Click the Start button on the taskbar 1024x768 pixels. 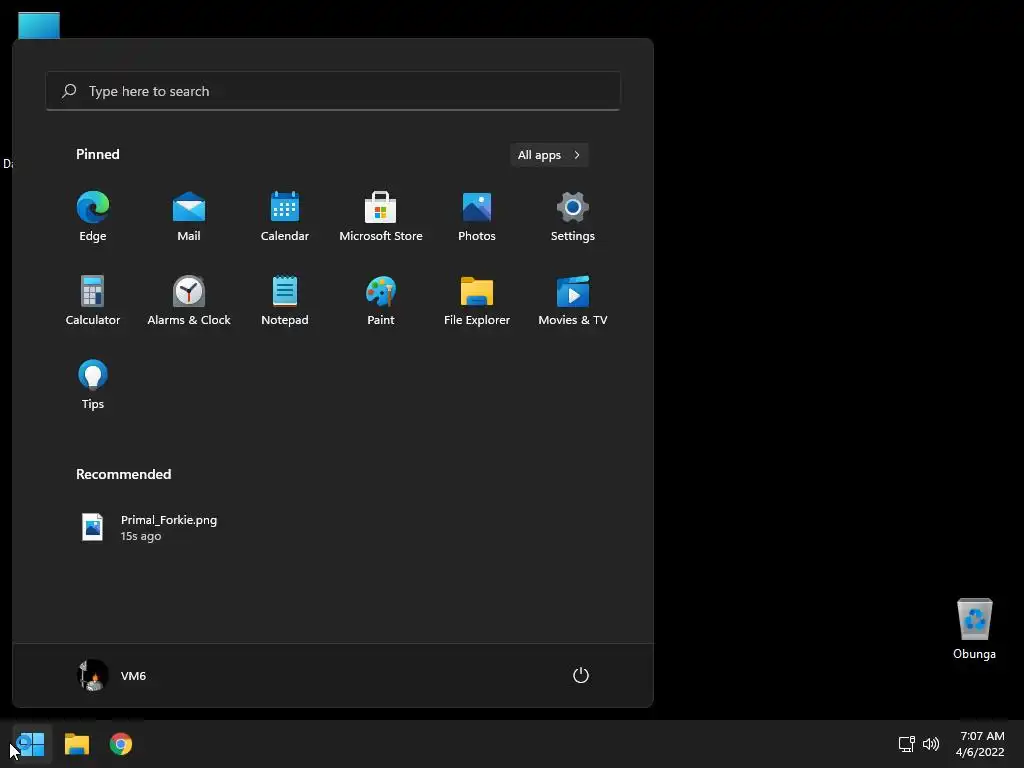point(31,744)
